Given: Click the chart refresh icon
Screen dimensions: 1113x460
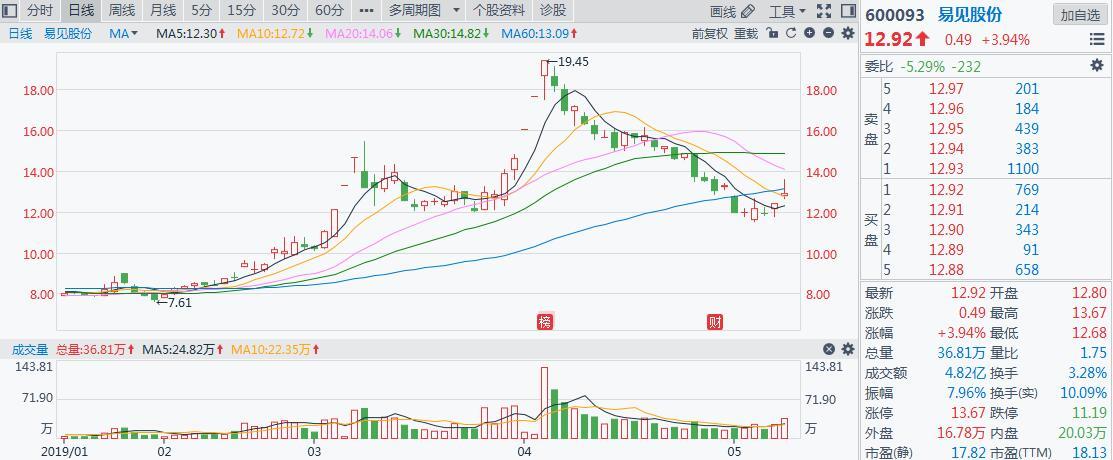Looking at the screenshot, I should click(x=791, y=33).
